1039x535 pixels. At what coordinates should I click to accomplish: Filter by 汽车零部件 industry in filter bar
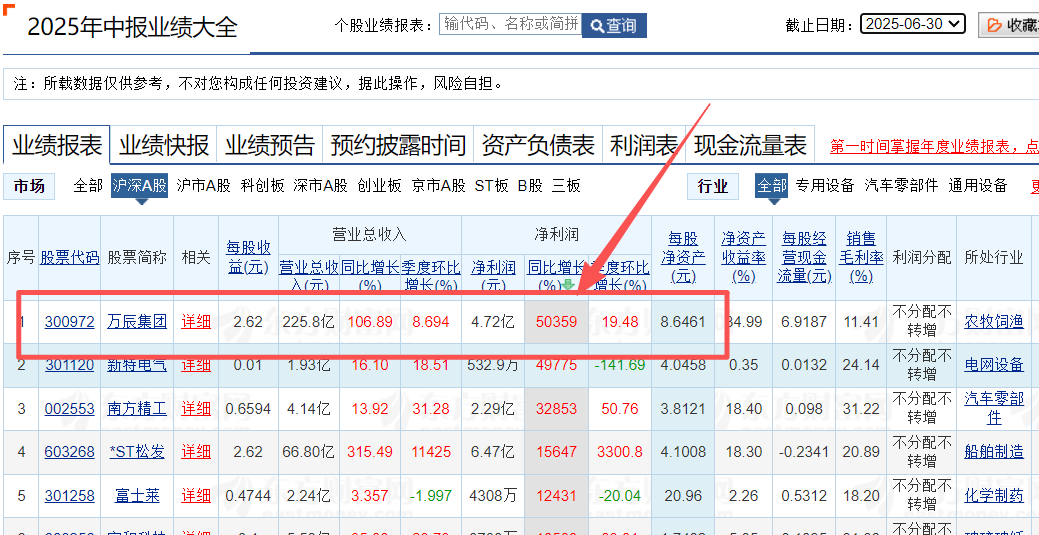[x=901, y=186]
